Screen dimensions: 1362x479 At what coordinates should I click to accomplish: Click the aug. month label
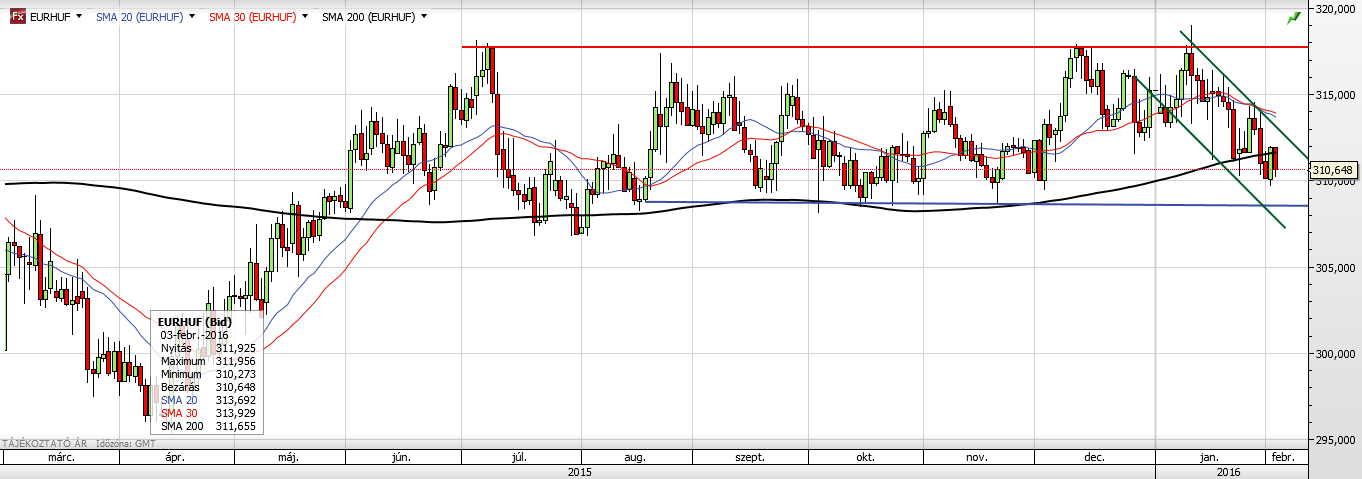(634, 457)
